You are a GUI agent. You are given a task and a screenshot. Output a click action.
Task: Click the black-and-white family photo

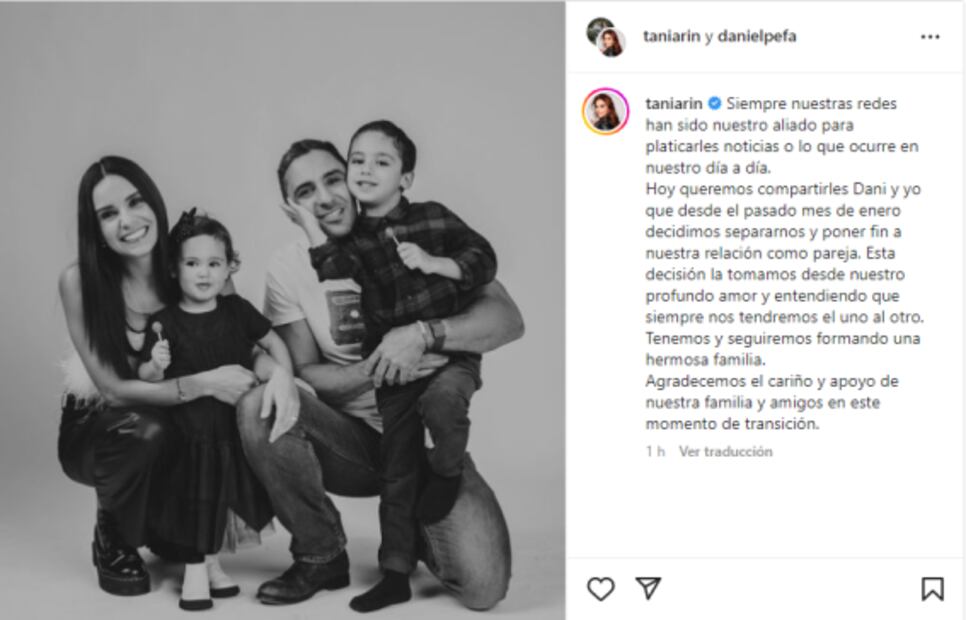(x=283, y=310)
